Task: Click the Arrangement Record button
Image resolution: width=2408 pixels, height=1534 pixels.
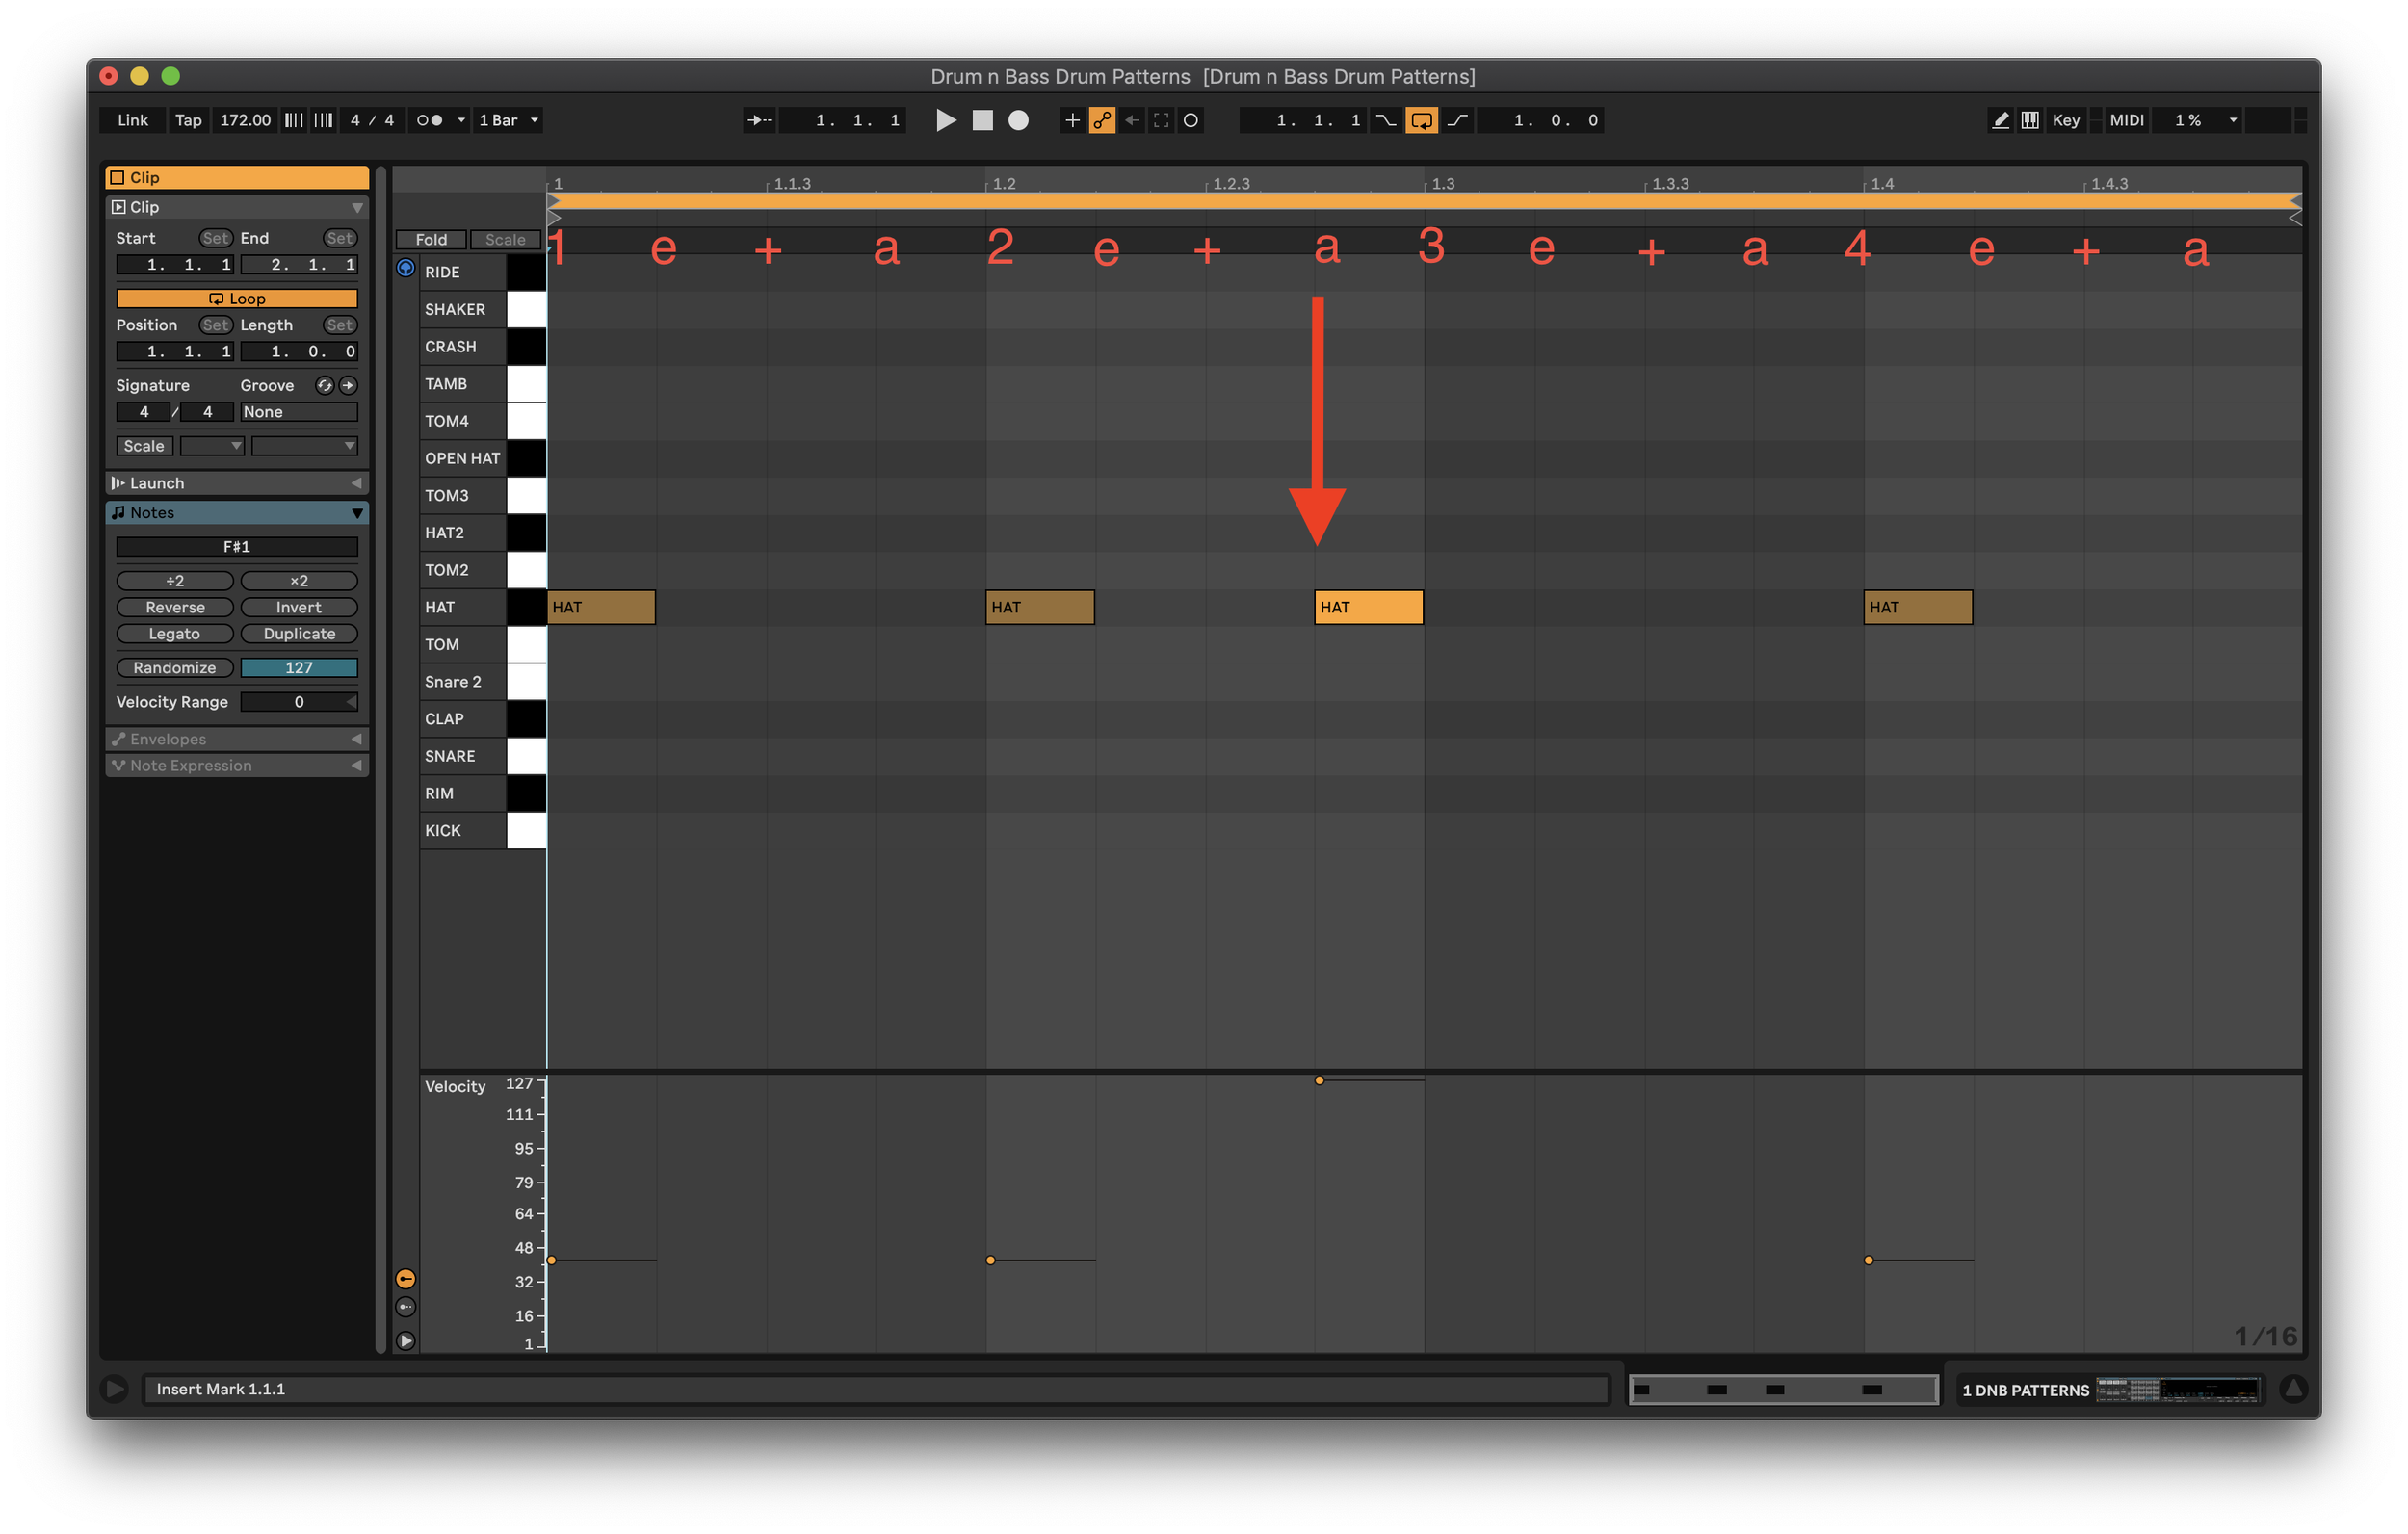Action: 1018,120
